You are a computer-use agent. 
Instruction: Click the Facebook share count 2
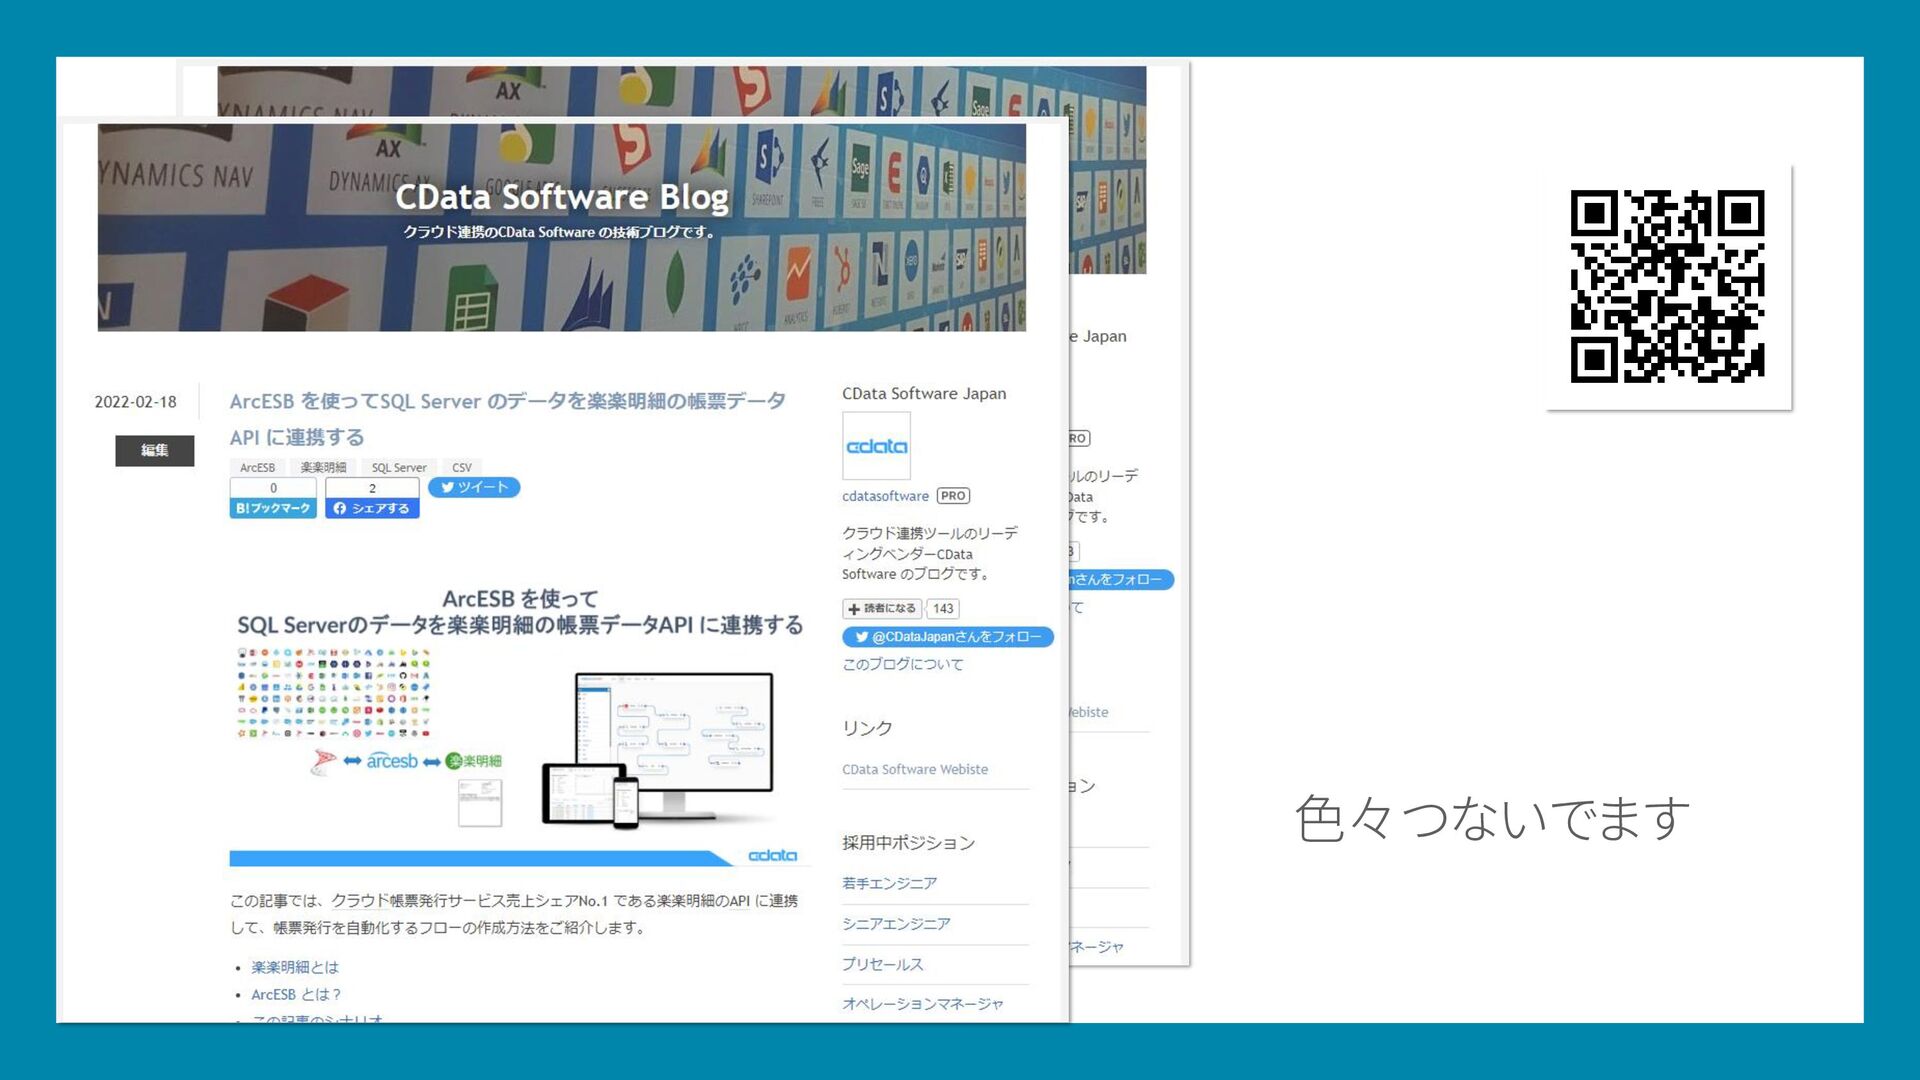coord(372,488)
